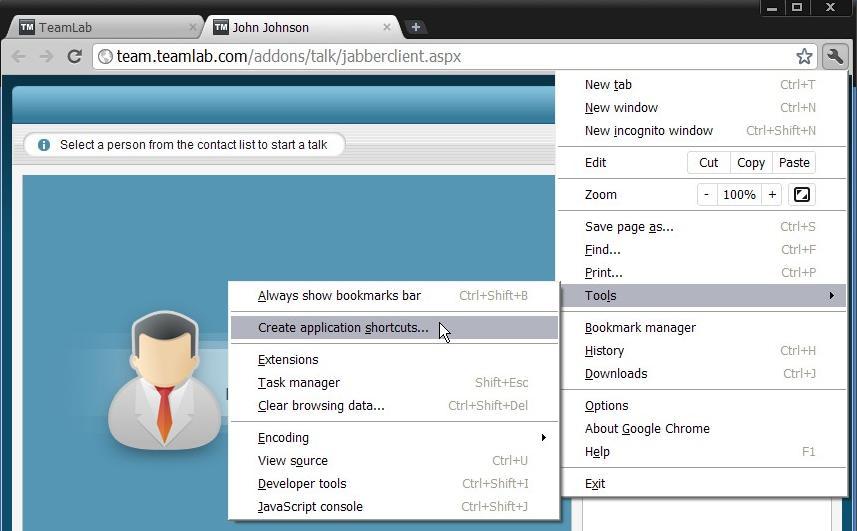Toggle Always show bookmarks bar
The image size is (857, 531).
pos(394,296)
